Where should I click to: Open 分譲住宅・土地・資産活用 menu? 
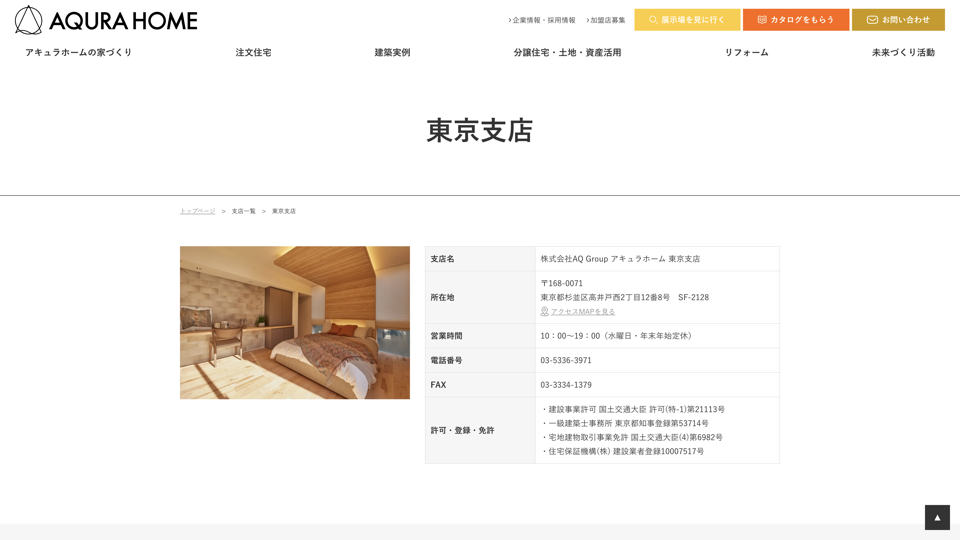click(568, 53)
